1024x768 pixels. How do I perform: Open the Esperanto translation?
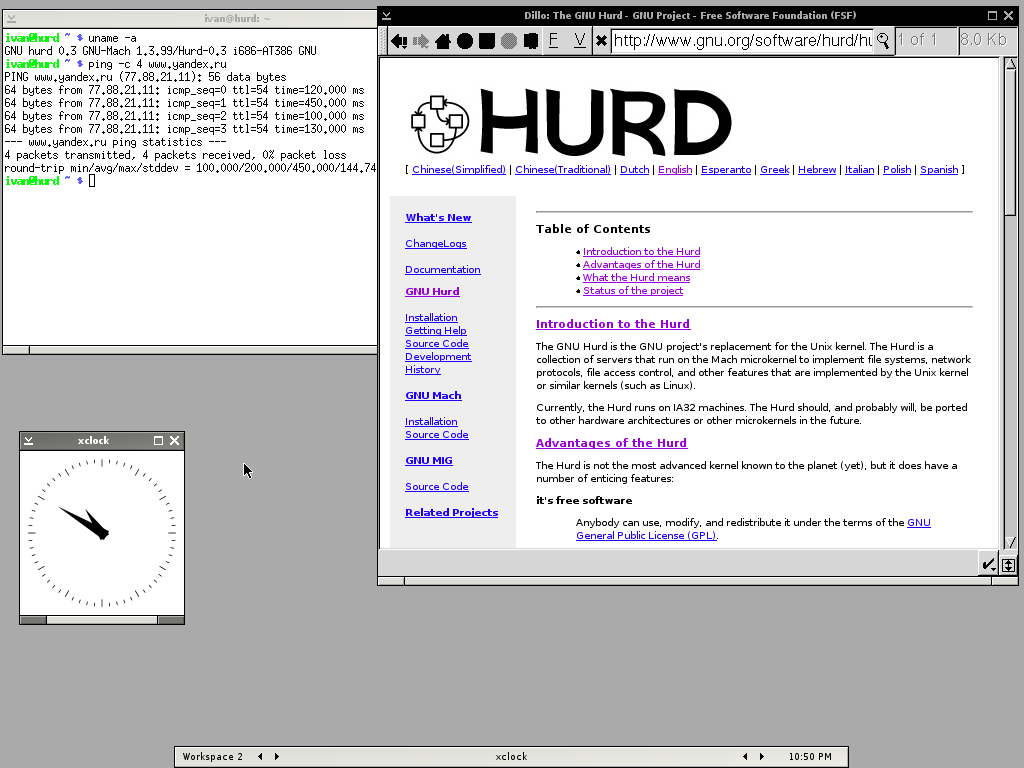coord(726,170)
